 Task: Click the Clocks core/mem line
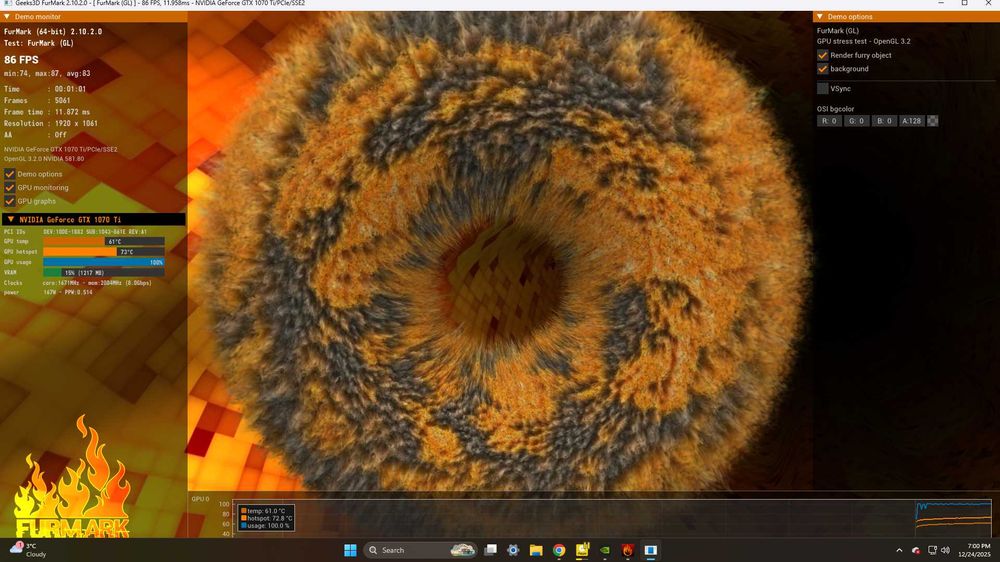(x=78, y=283)
